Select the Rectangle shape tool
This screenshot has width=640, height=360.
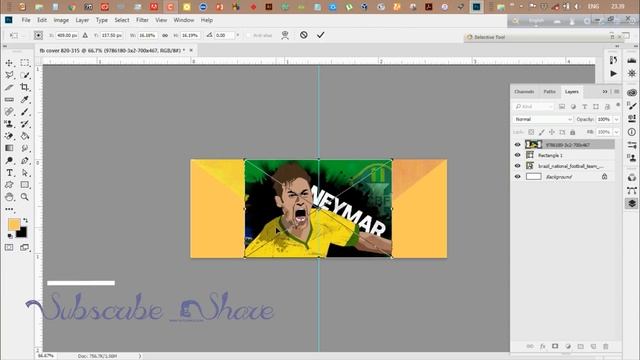tap(24, 185)
